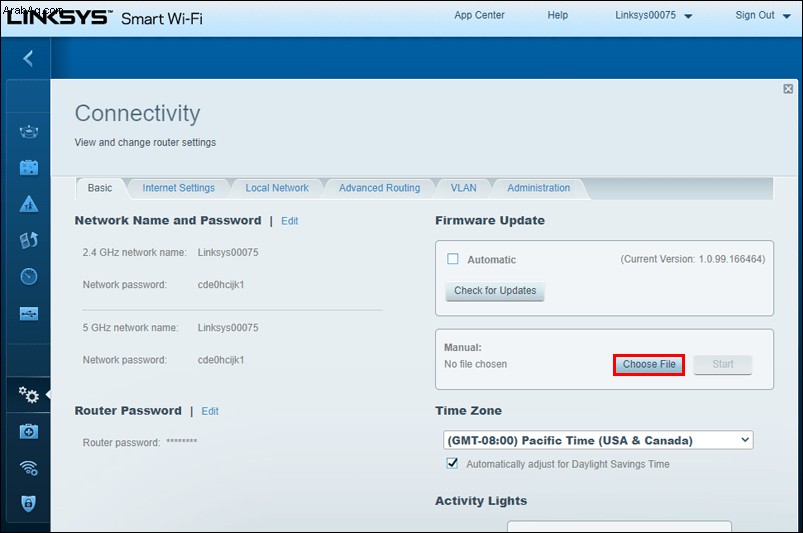
Task: Switch to the Internet Settings tab
Action: pos(179,188)
